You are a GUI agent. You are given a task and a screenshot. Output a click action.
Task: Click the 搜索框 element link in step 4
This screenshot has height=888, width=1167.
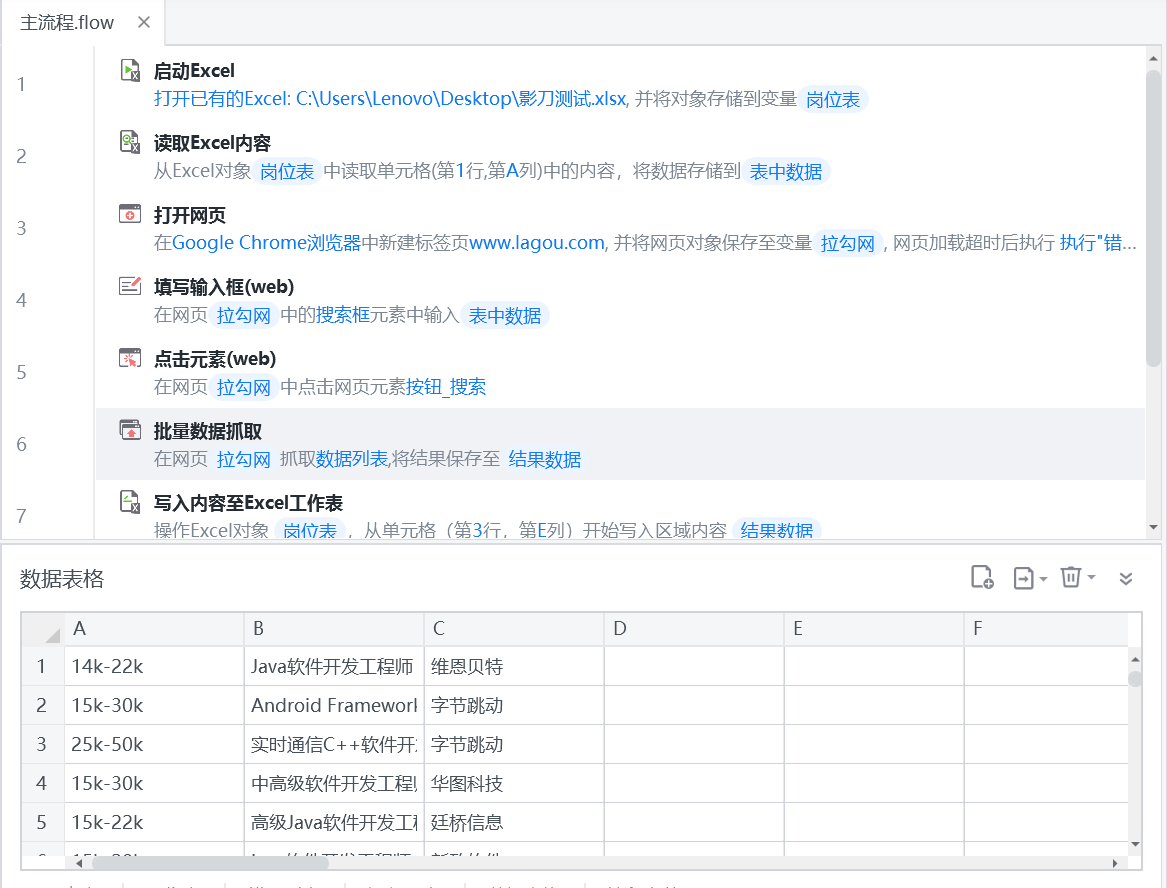[x=343, y=315]
